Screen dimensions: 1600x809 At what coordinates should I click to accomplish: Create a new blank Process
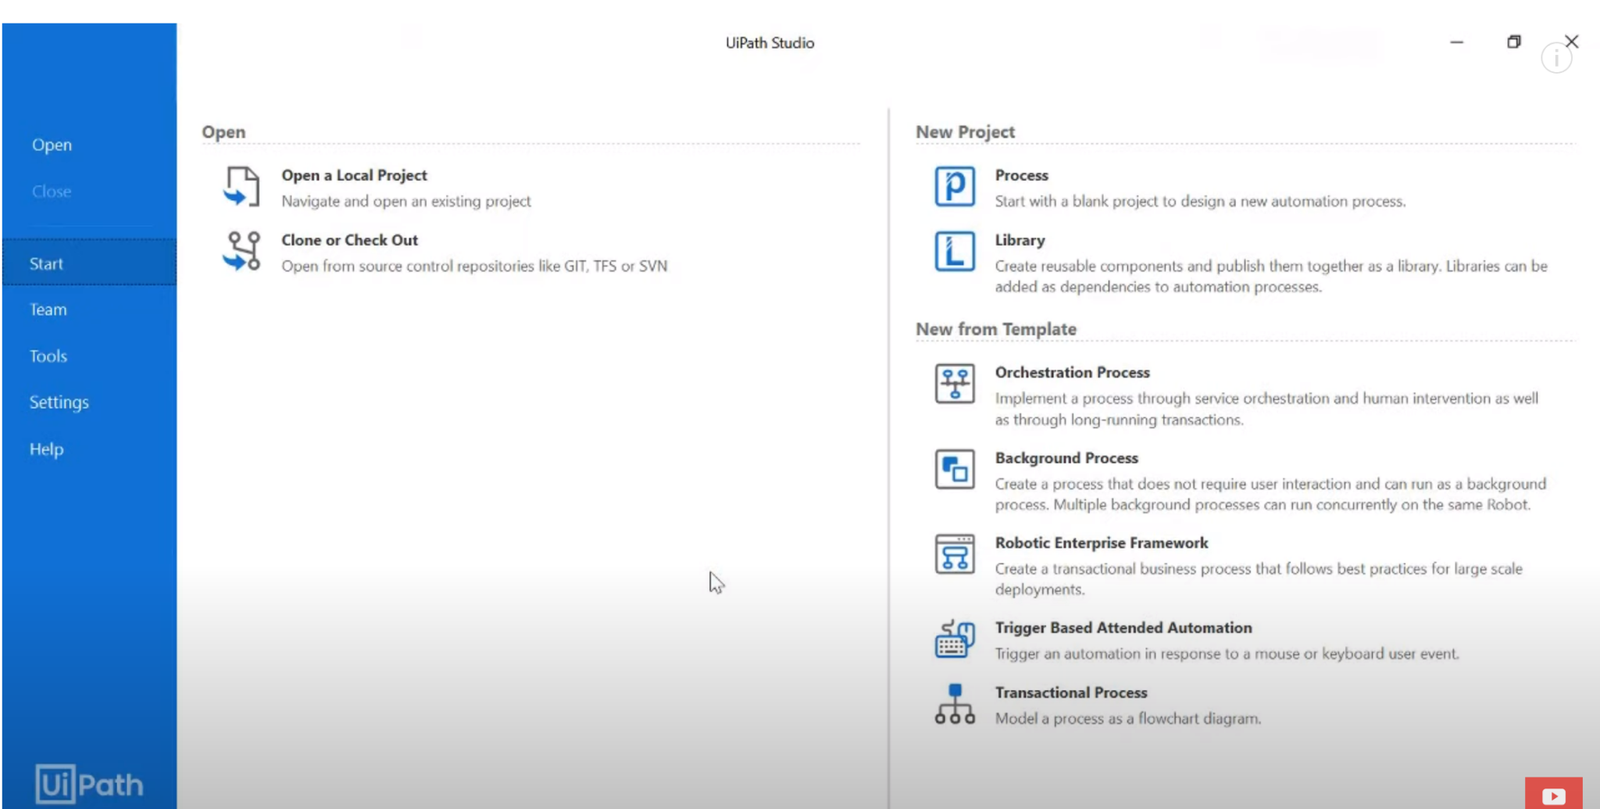[1022, 175]
